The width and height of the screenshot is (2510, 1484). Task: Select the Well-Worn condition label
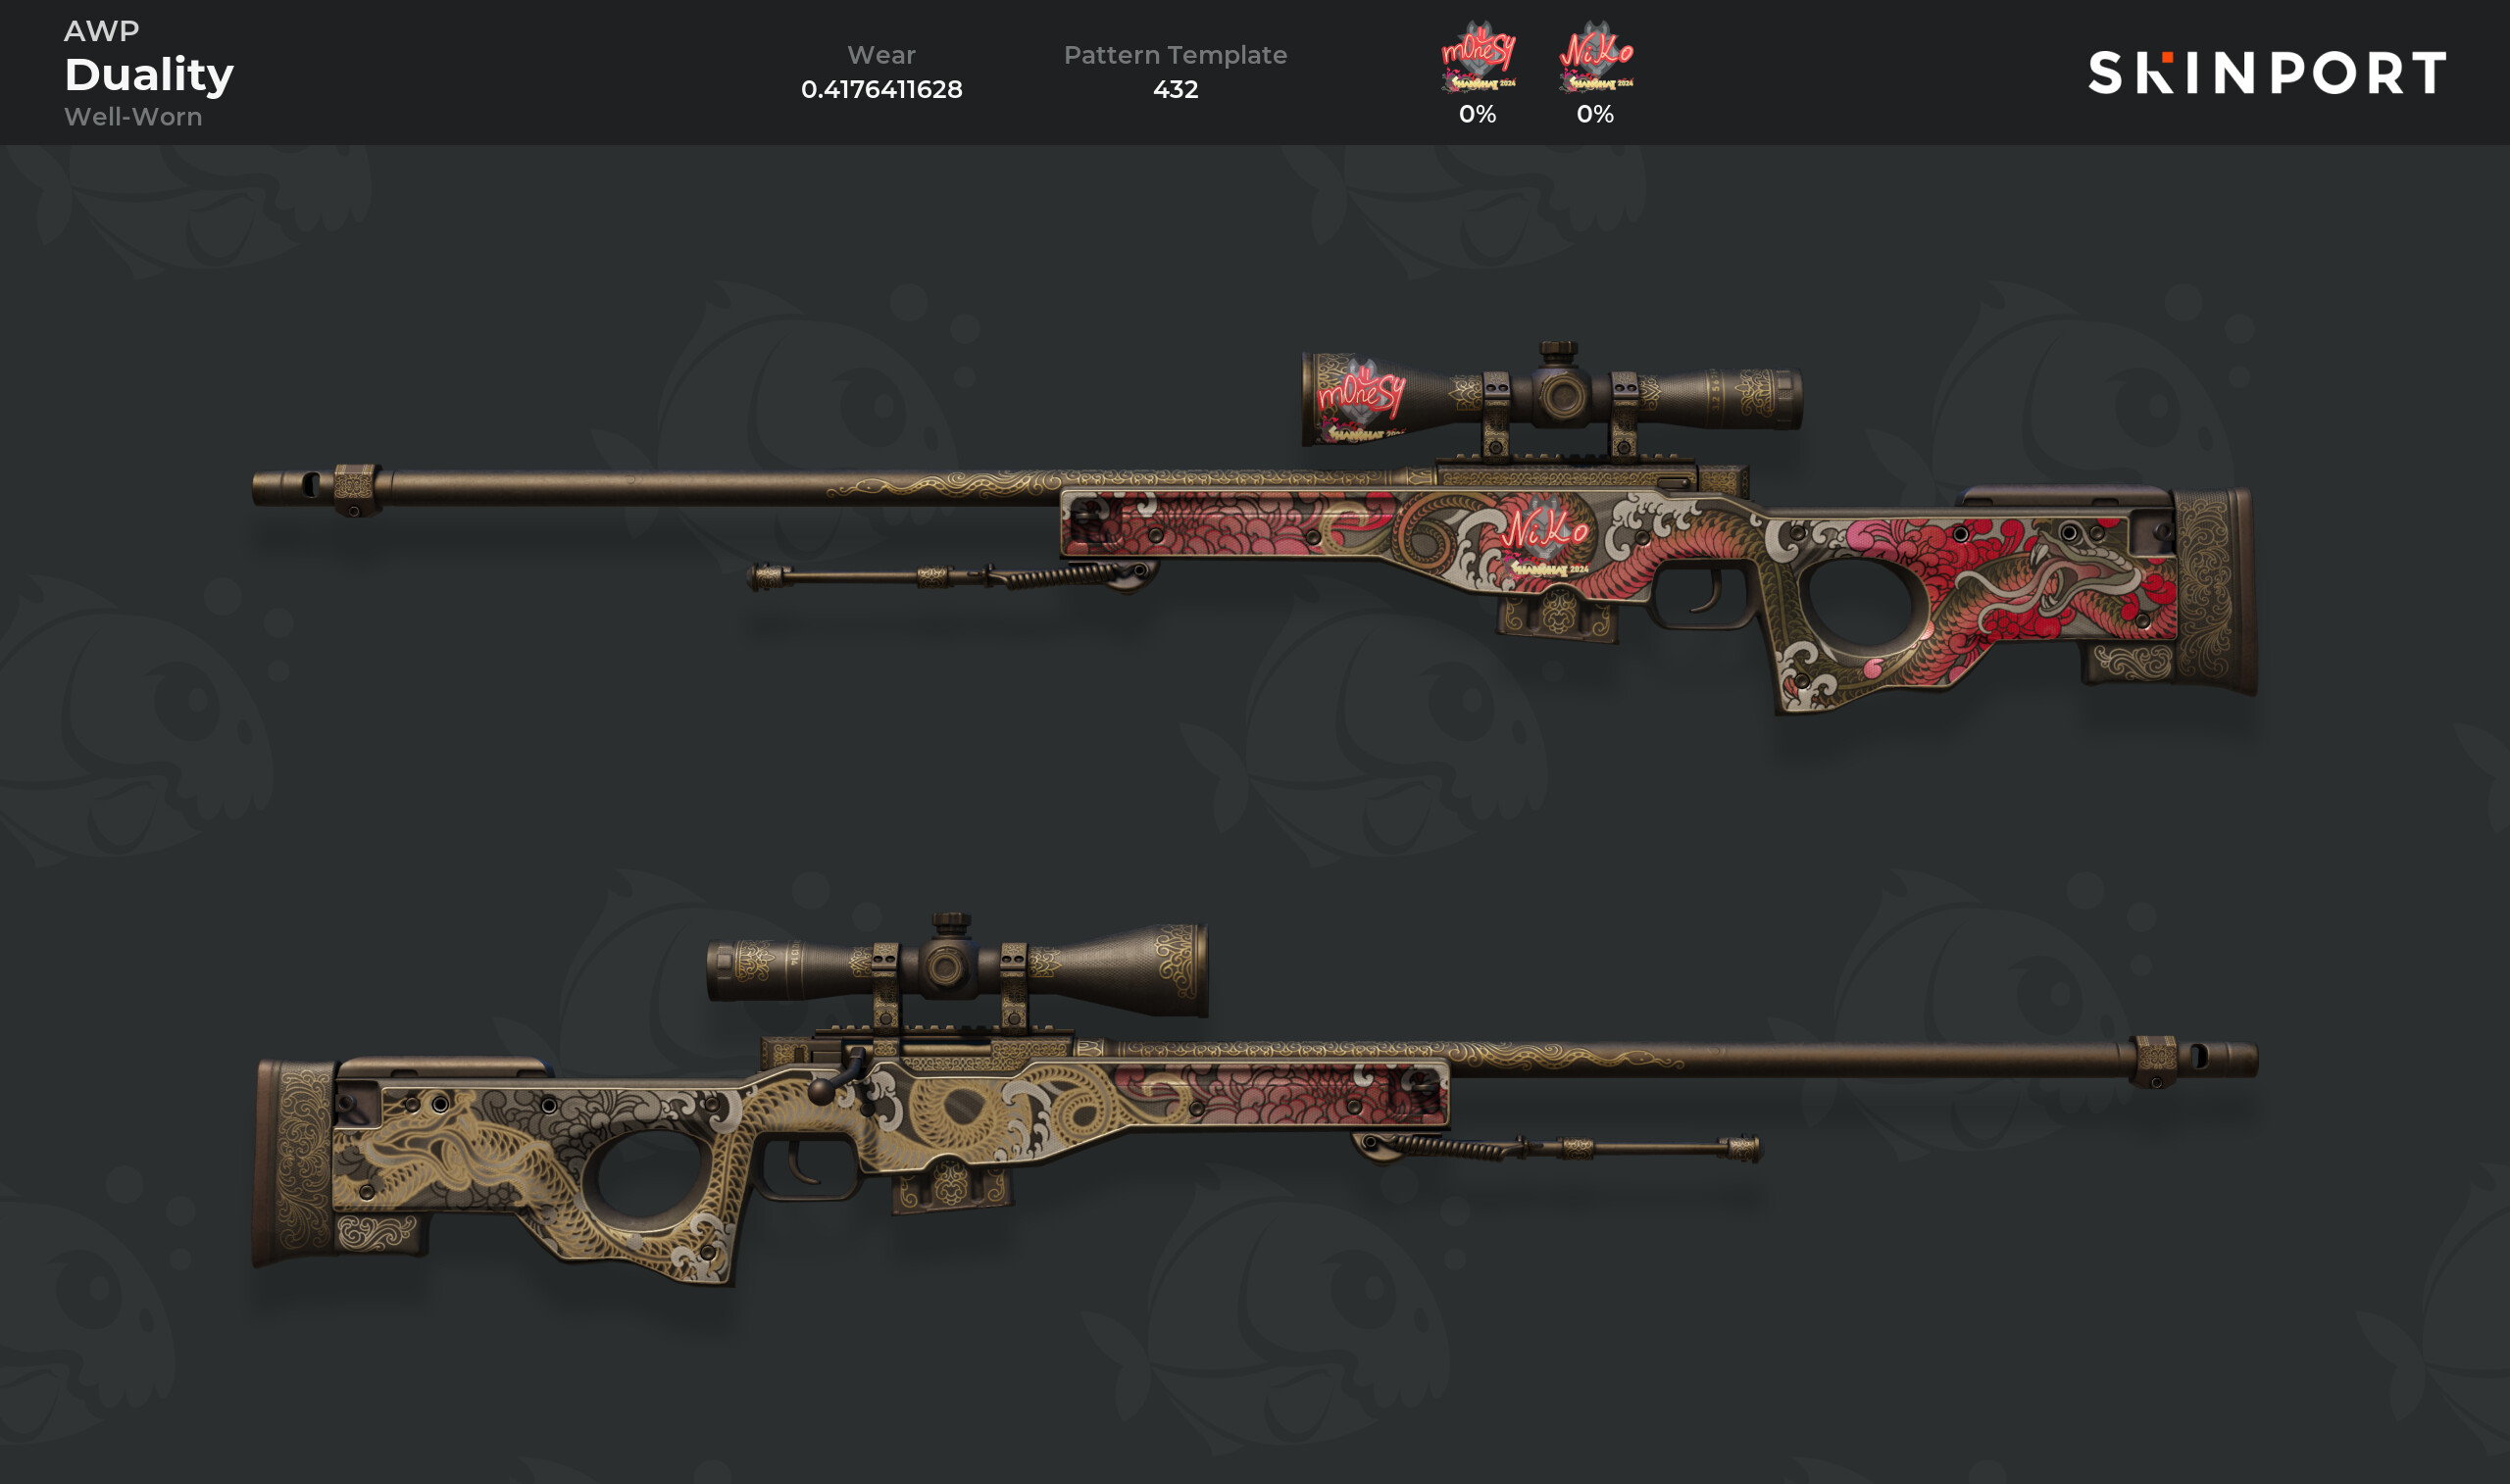click(133, 117)
